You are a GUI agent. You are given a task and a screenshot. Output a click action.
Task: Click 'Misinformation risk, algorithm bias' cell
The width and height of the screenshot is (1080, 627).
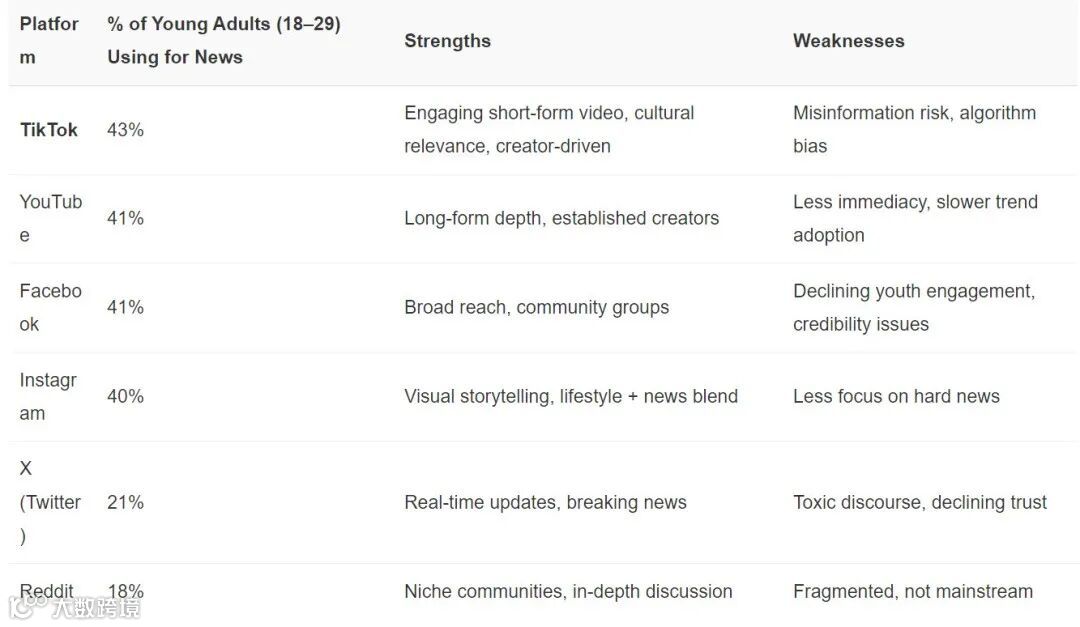pos(914,129)
